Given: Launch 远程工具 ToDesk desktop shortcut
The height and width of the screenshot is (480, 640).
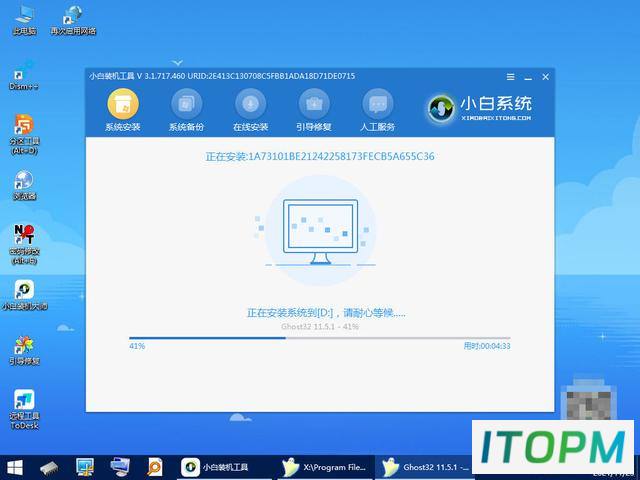Looking at the screenshot, I should point(24,409).
